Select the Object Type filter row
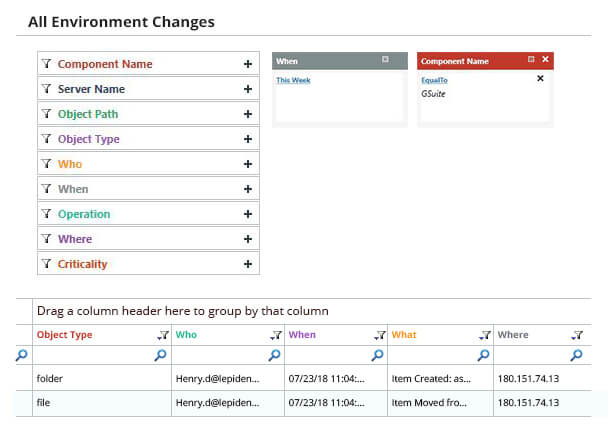612x430 pixels. [148, 139]
